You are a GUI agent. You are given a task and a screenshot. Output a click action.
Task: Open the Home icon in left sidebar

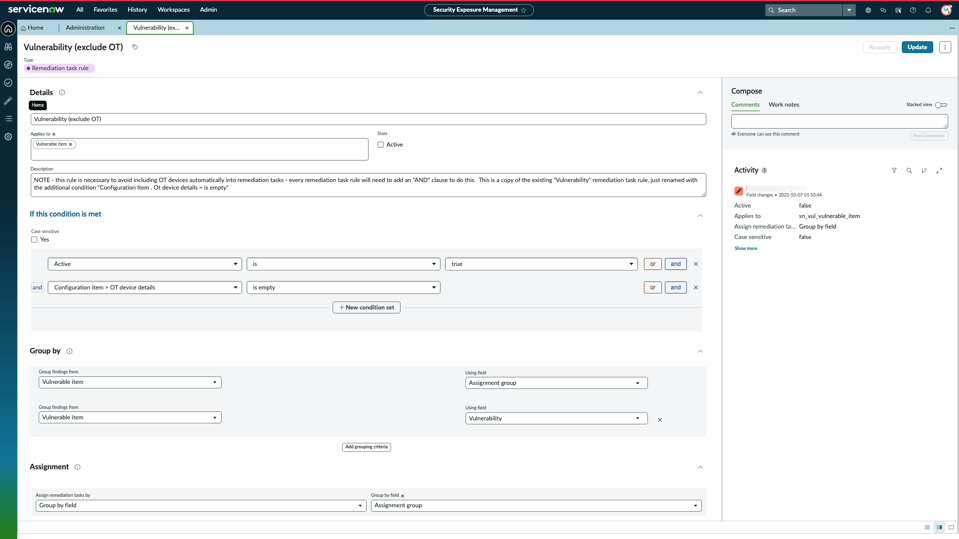pos(8,29)
